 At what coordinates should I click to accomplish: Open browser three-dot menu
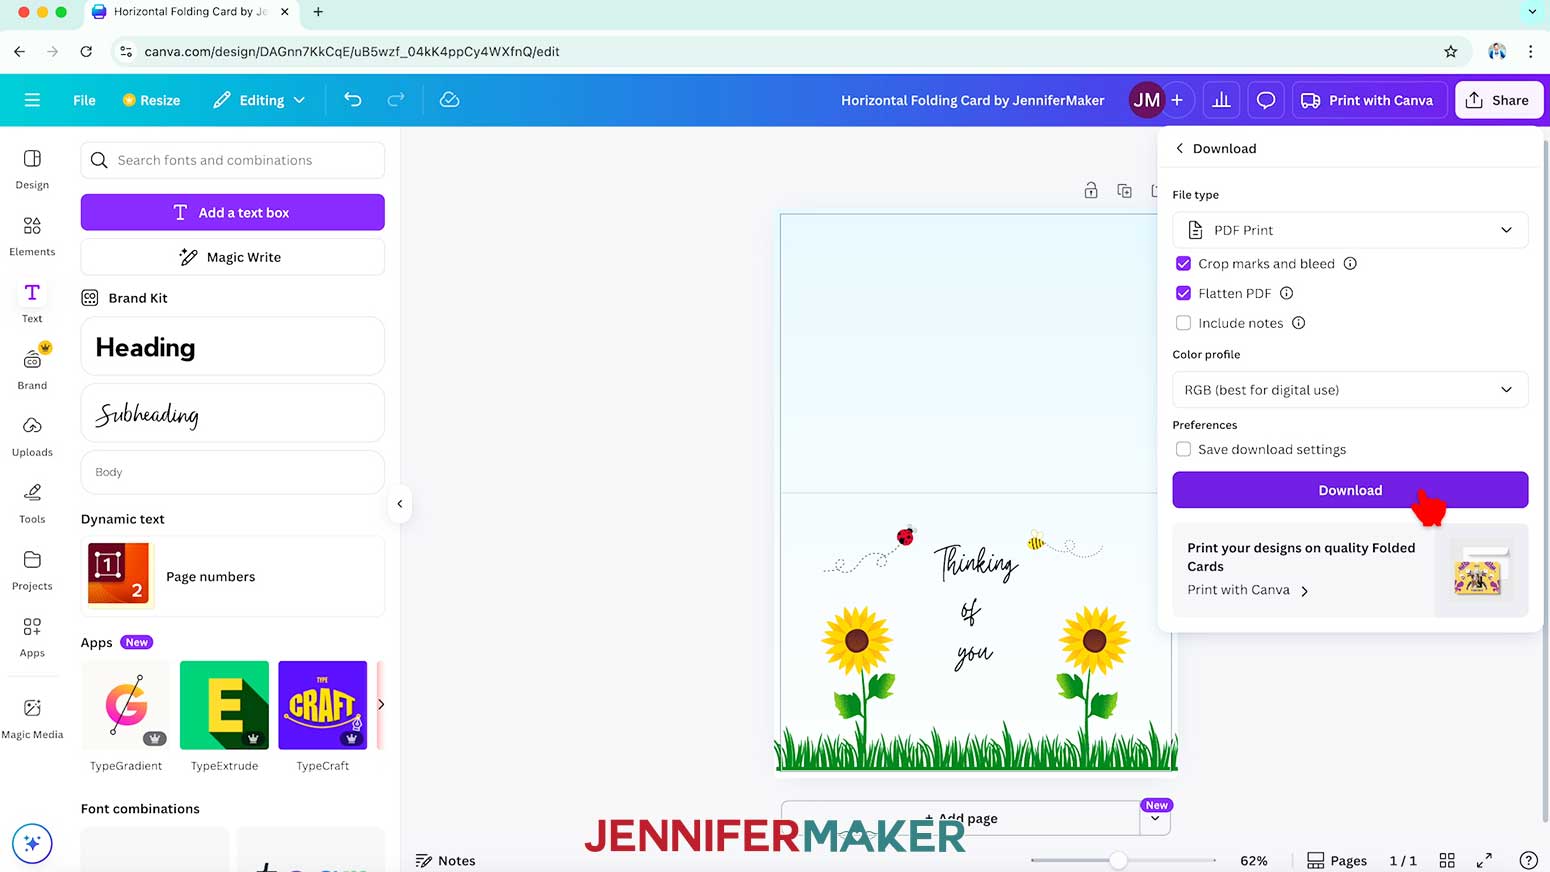click(1530, 51)
